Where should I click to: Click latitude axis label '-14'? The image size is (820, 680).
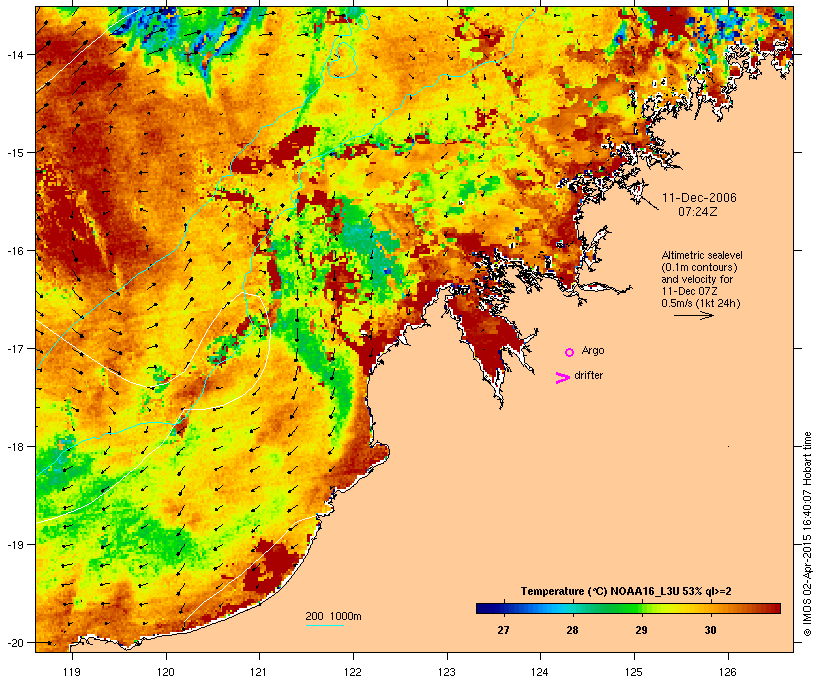click(14, 54)
